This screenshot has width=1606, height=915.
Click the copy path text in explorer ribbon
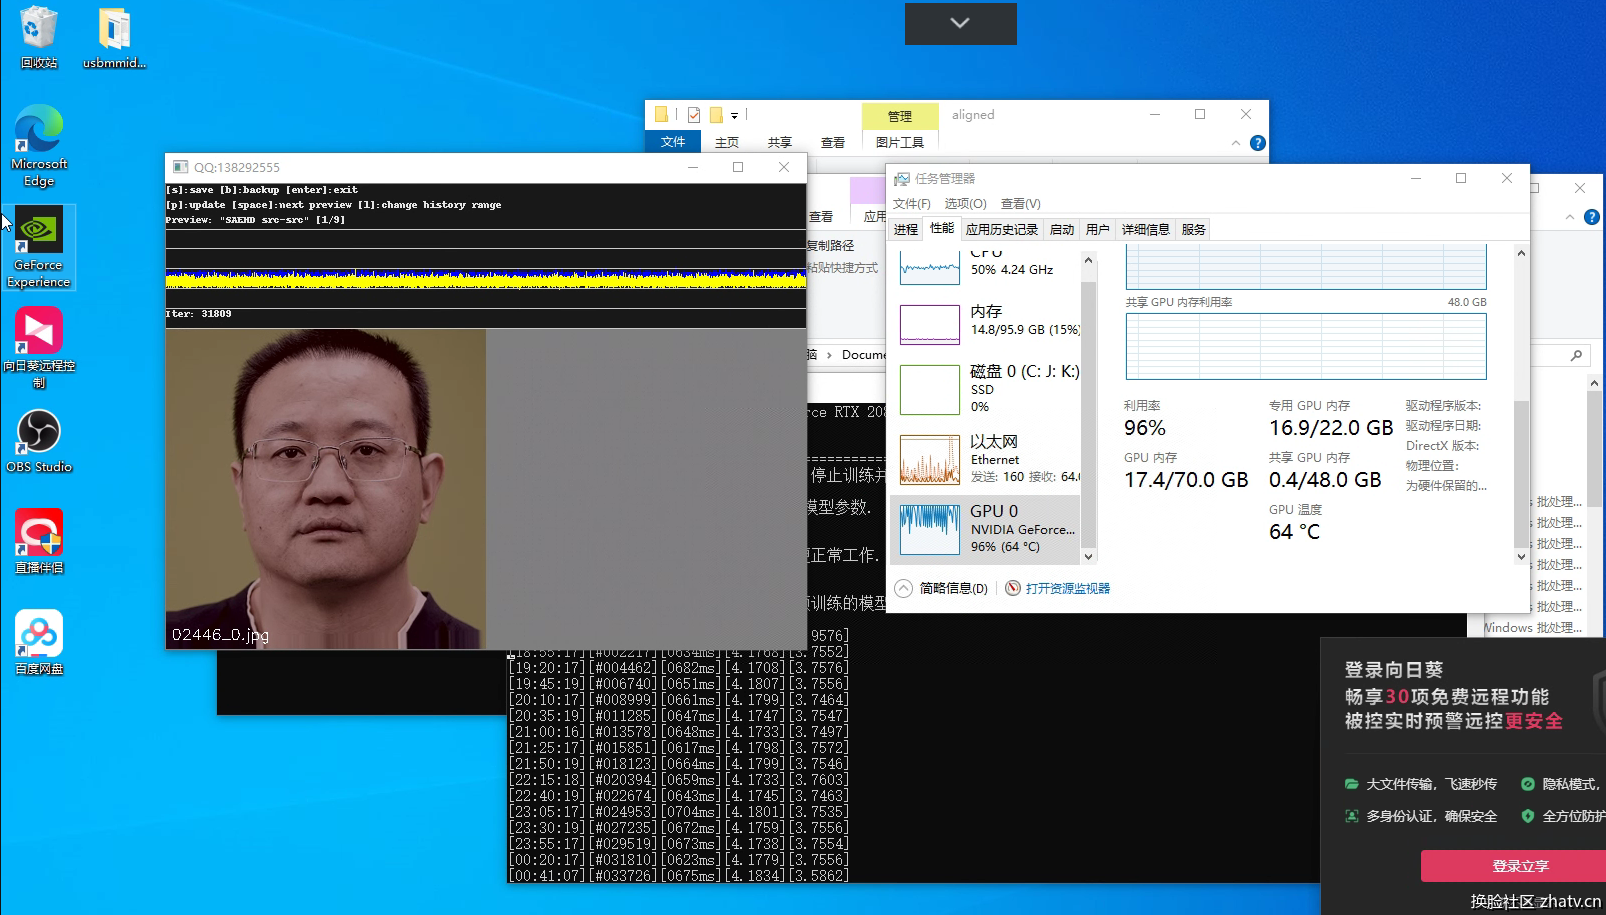click(x=831, y=245)
